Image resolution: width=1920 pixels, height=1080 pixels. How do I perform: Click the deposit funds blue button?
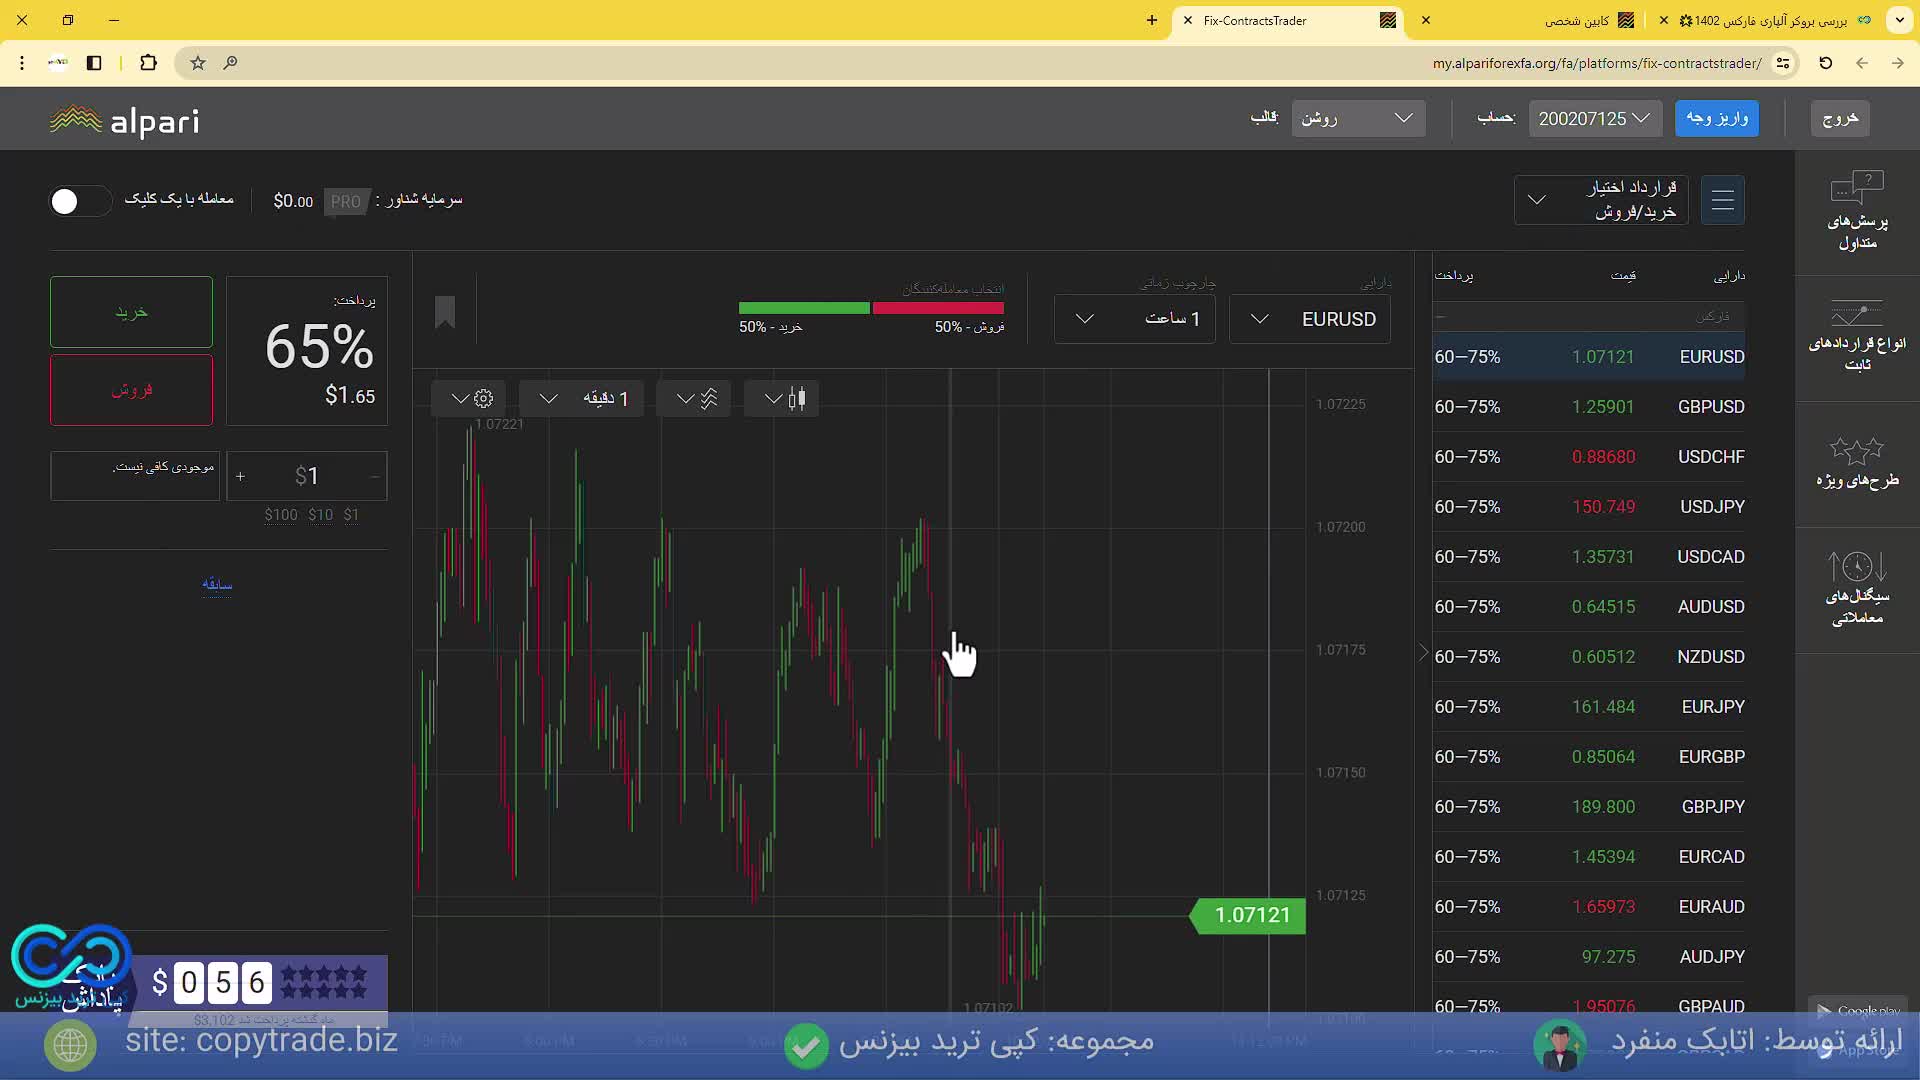[1716, 118]
